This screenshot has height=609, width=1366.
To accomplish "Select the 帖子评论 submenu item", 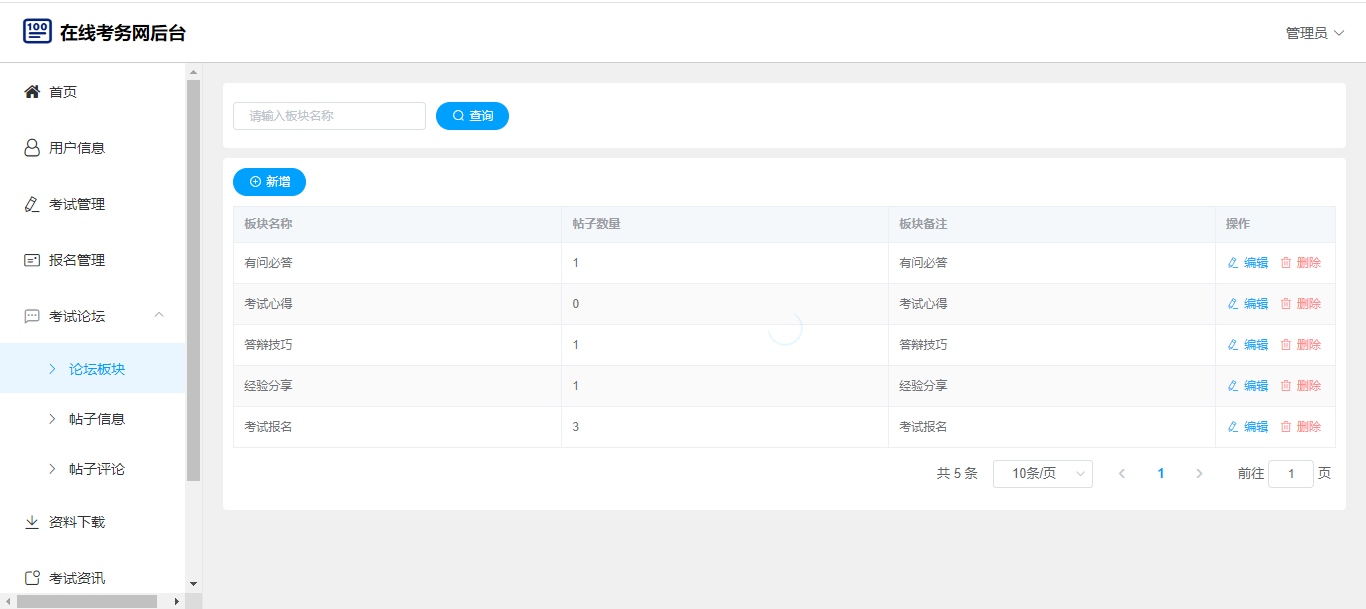I will point(93,469).
